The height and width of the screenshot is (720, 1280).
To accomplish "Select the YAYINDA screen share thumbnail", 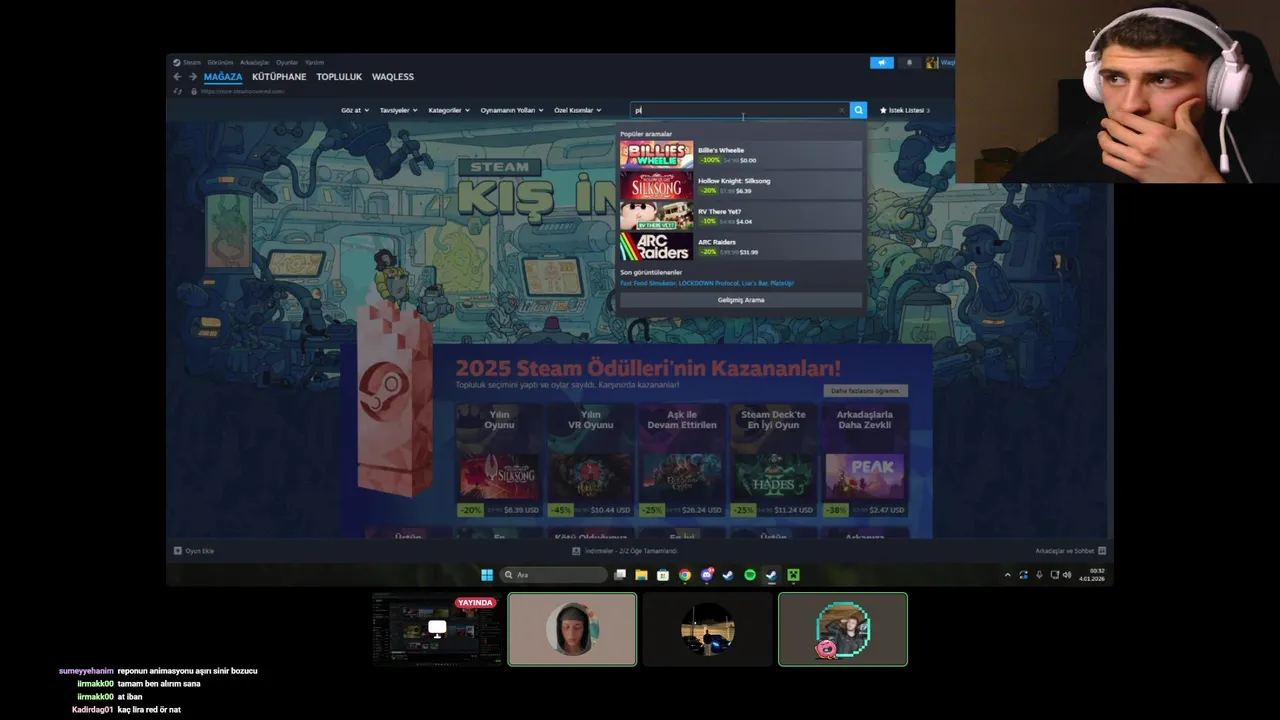I will point(437,629).
